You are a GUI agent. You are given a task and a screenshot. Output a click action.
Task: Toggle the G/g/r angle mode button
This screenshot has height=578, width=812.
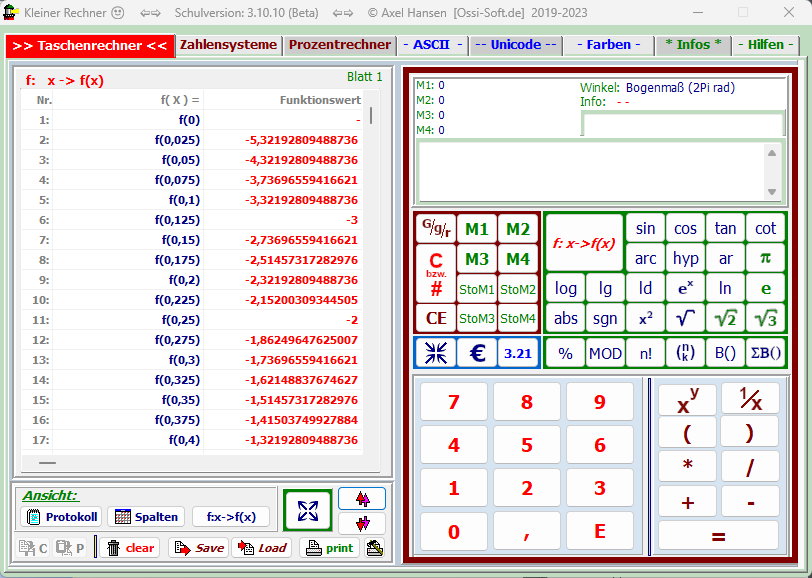click(435, 229)
